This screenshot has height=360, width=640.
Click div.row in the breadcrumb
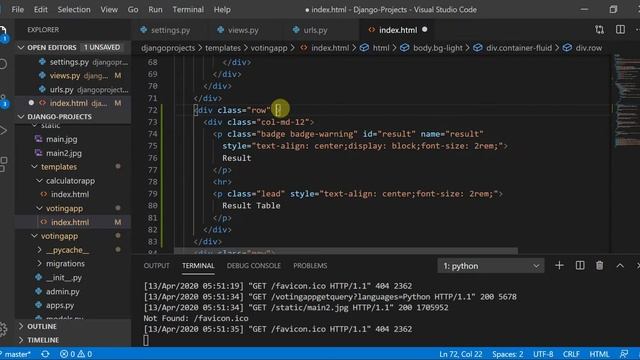tap(582, 48)
